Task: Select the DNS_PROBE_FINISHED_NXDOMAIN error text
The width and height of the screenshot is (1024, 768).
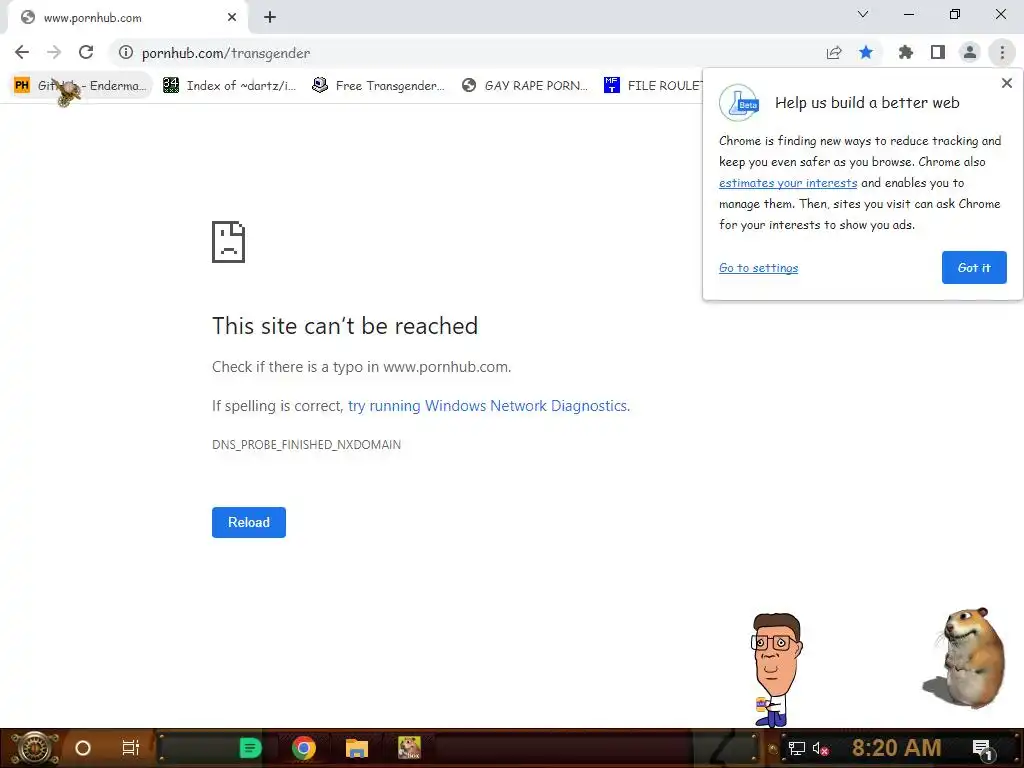Action: pyautogui.click(x=306, y=445)
